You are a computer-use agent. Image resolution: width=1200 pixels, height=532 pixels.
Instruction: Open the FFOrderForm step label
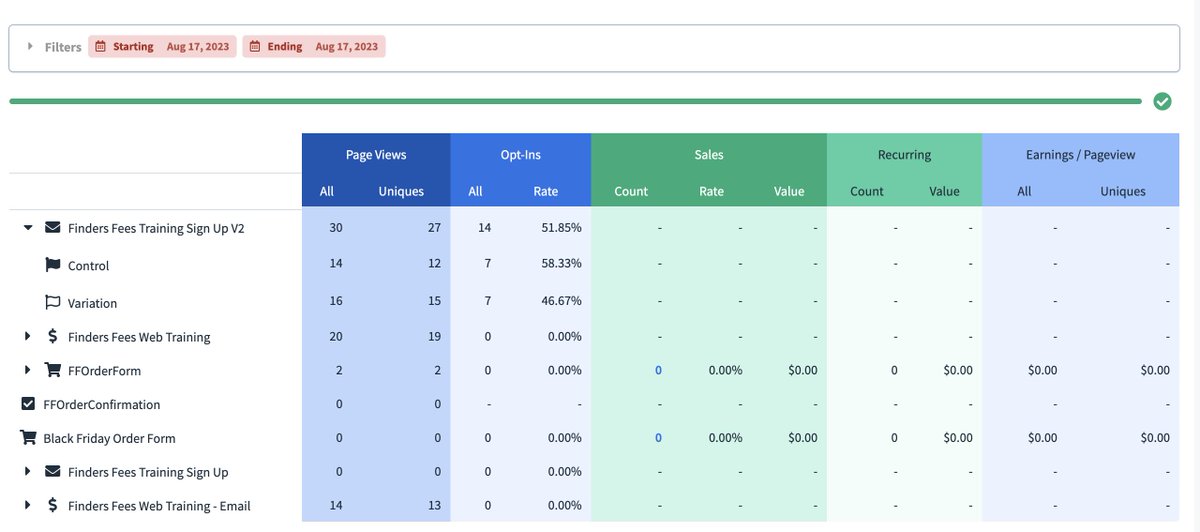coord(104,371)
